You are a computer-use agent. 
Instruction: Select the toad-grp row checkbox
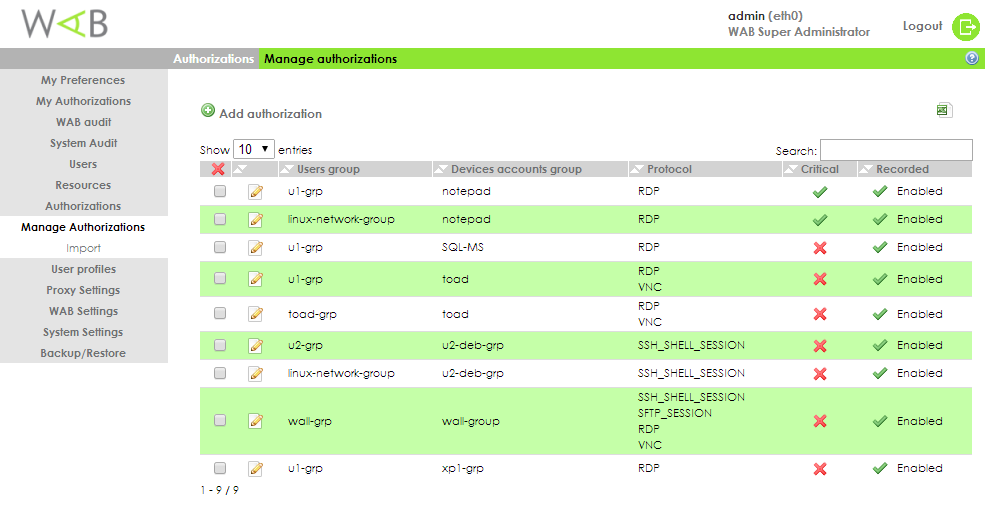[x=220, y=314]
